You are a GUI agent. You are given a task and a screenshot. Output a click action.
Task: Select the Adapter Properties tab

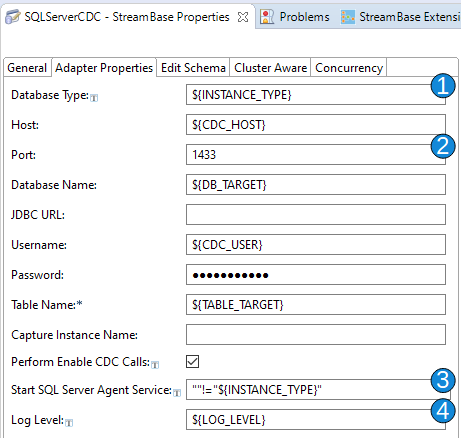104,68
